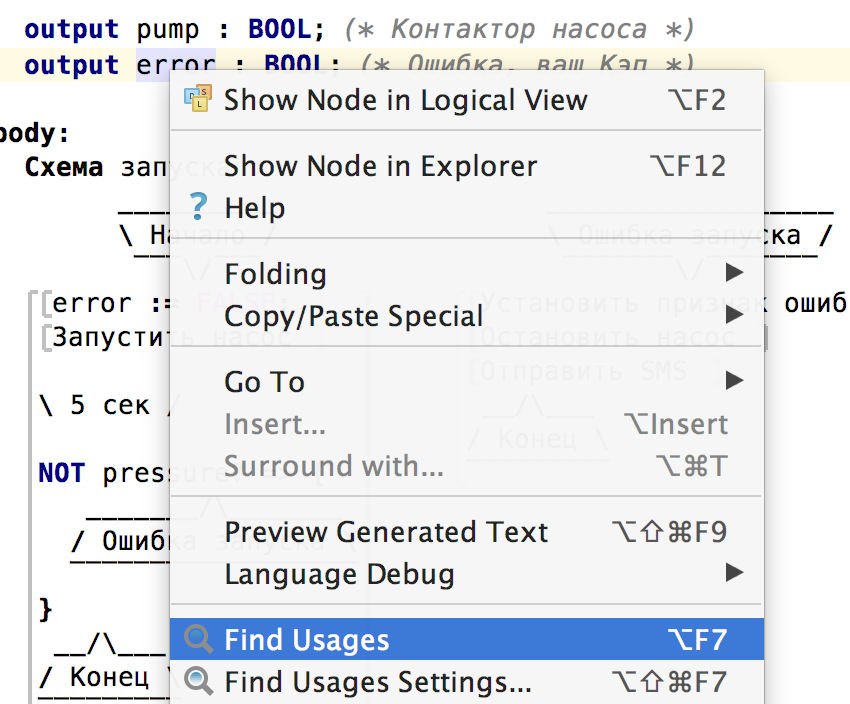Image resolution: width=850 pixels, height=704 pixels.
Task: Click the Folding menu item
Action: (x=275, y=274)
